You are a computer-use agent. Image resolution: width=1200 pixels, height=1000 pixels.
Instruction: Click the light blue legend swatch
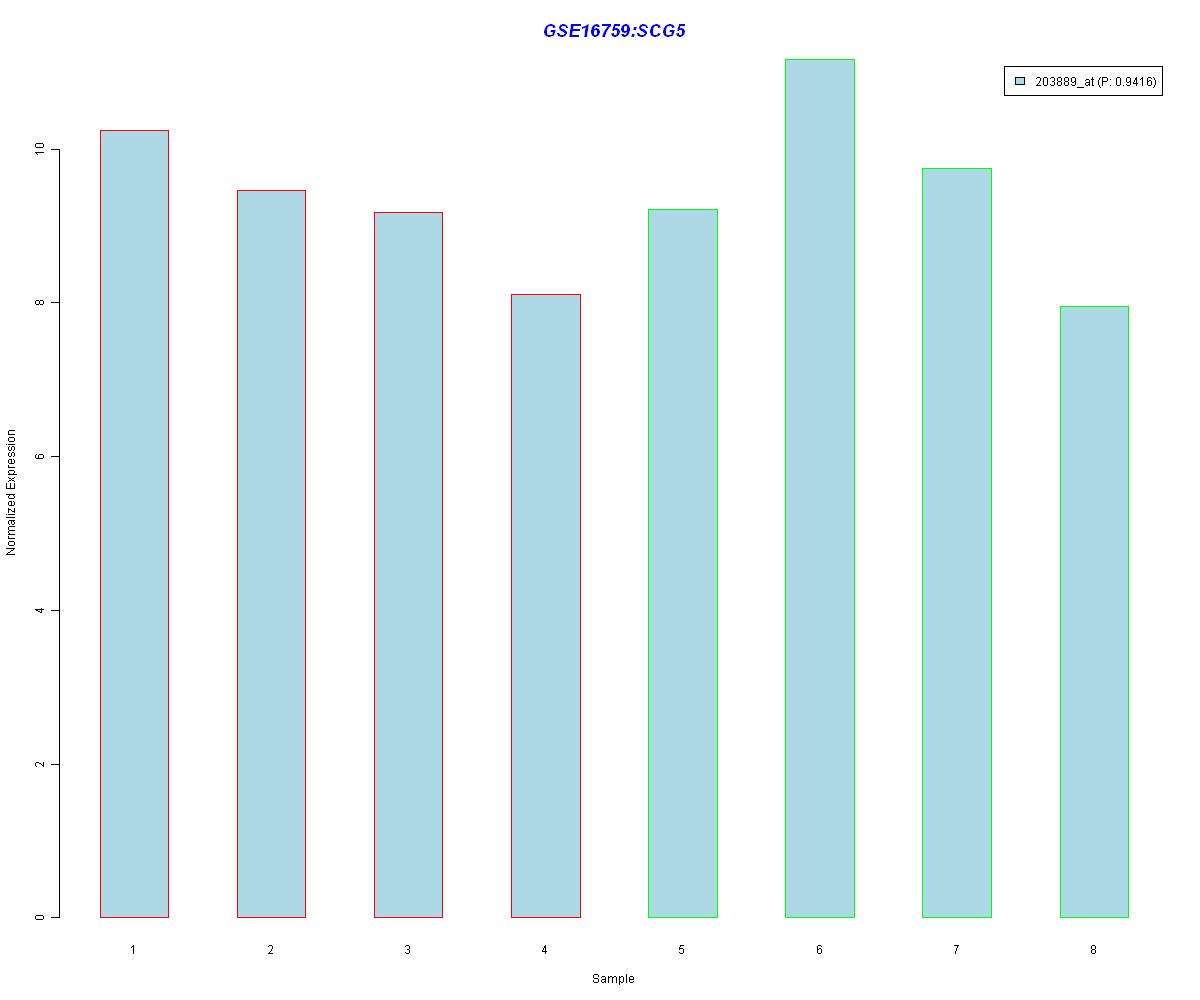click(1019, 81)
